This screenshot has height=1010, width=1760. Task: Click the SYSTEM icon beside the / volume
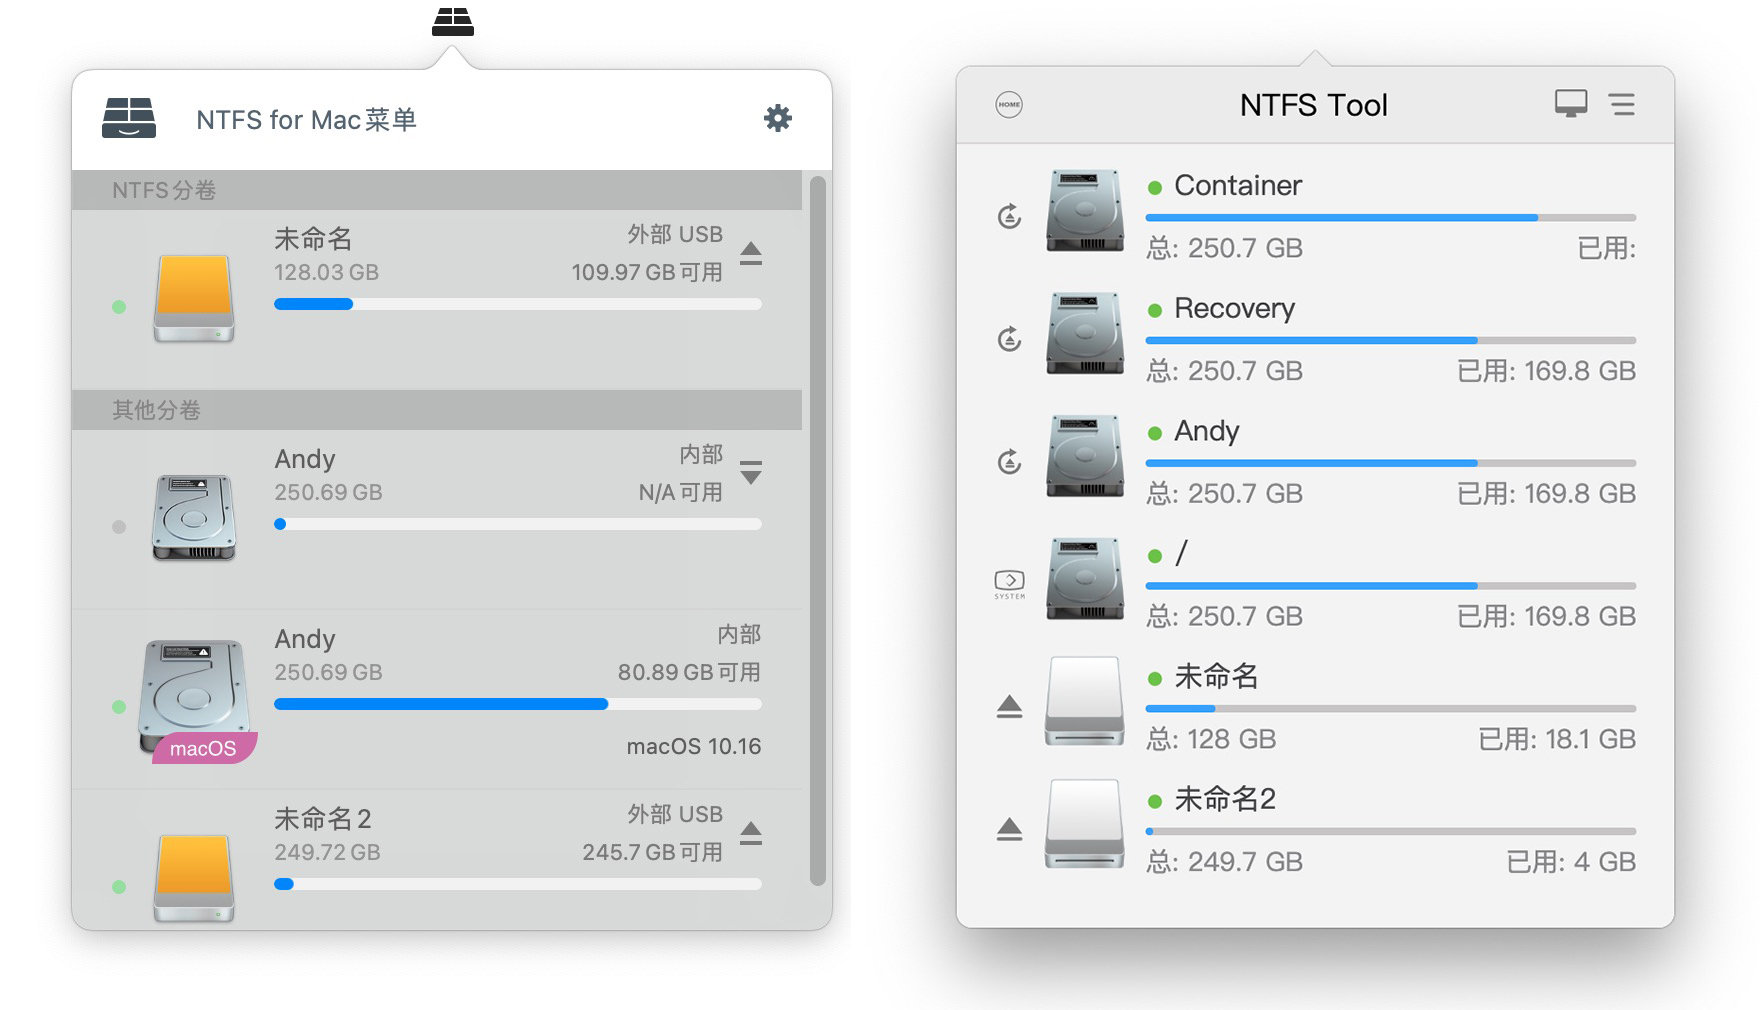pos(1009,584)
